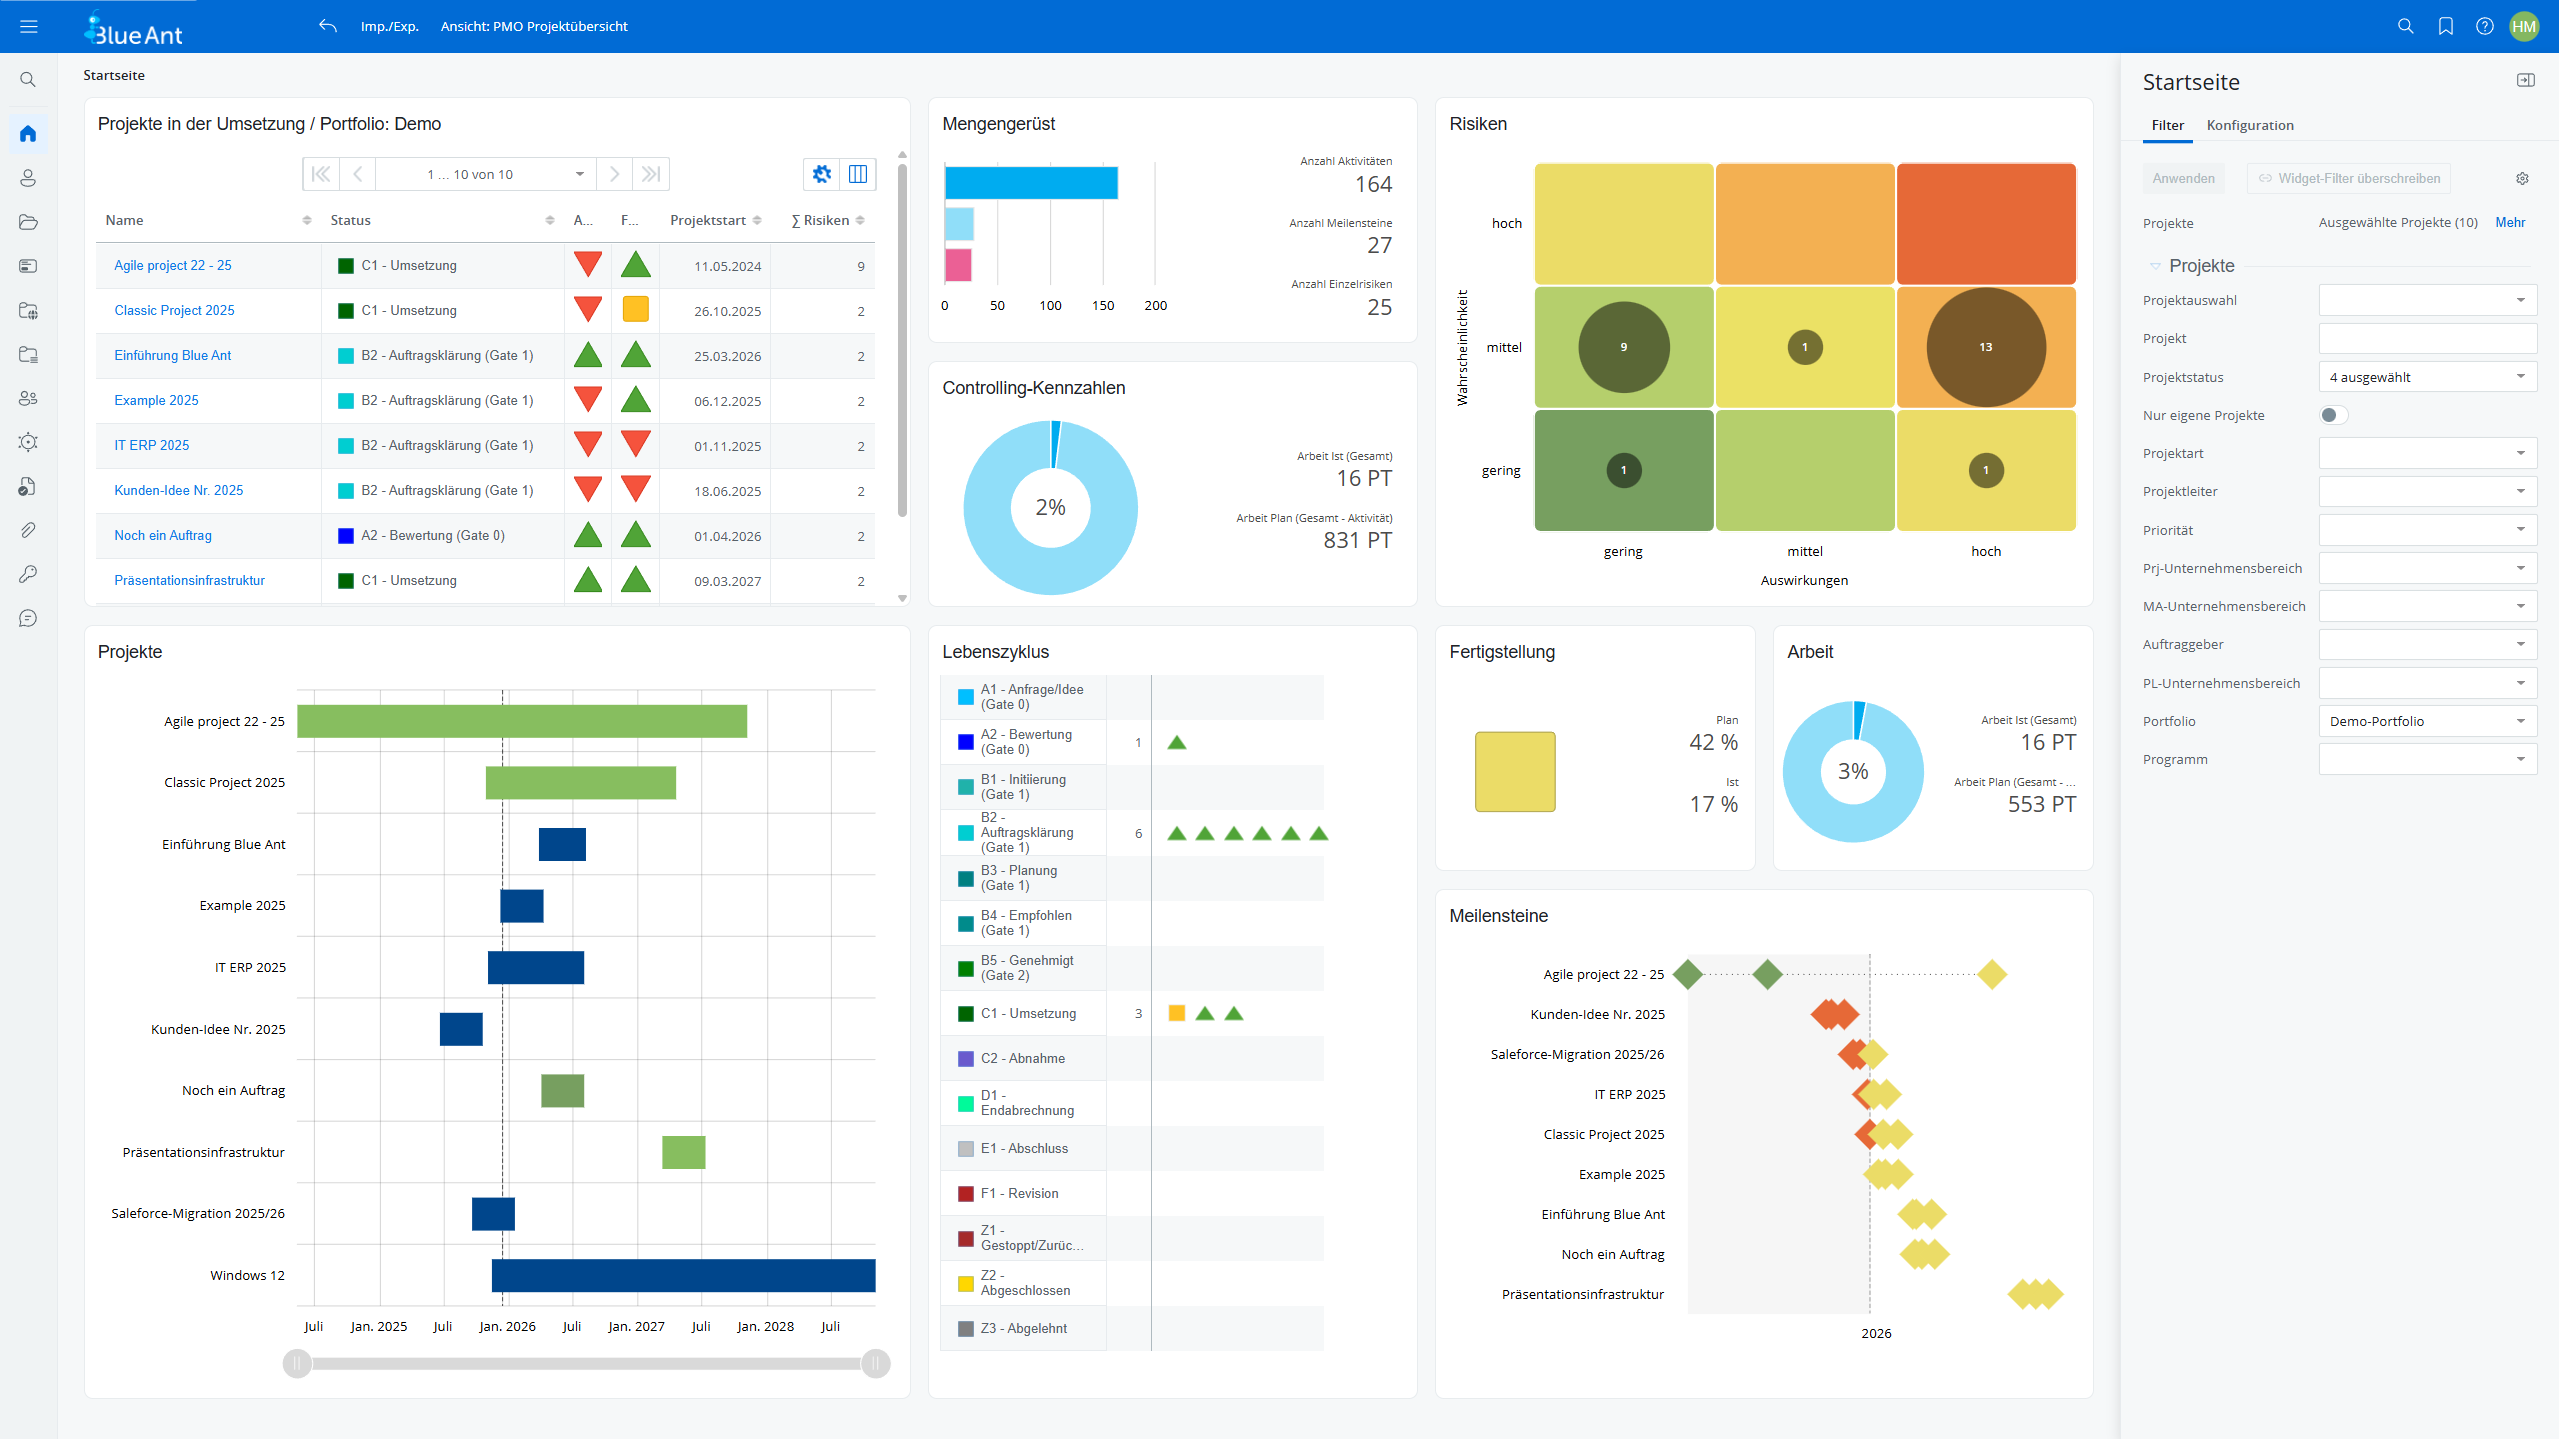Open the paperclip attachments icon in sidebar
This screenshot has height=1439, width=2559.
28,530
